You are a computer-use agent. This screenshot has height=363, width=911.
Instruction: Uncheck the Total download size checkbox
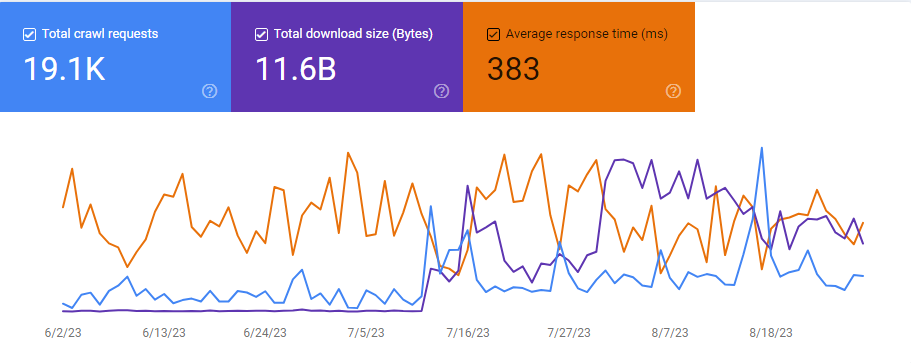tap(261, 35)
